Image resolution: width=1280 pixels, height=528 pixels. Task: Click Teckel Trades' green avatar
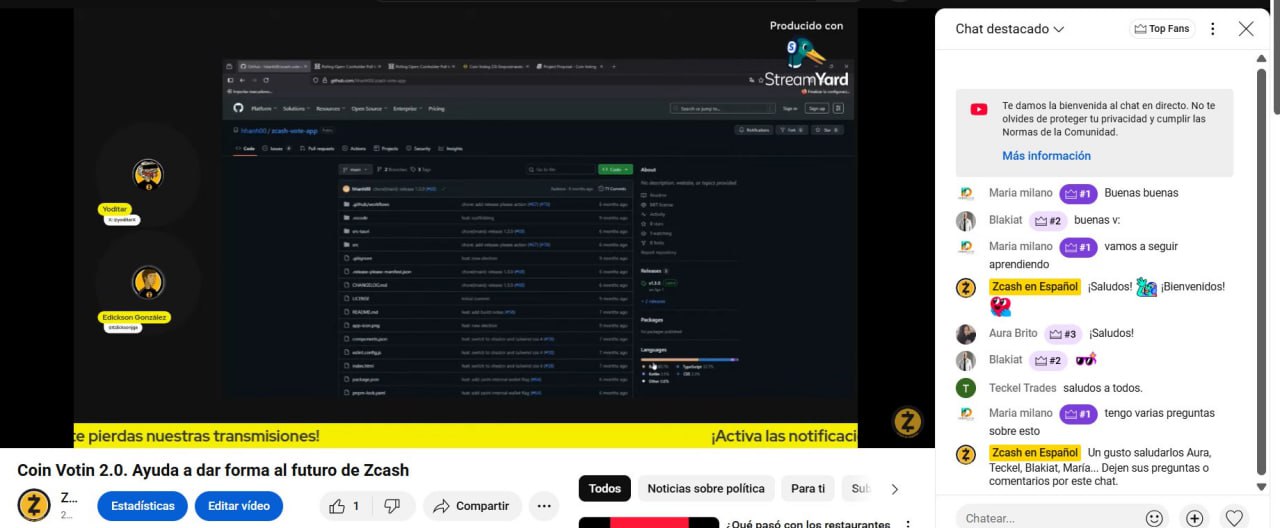tap(966, 388)
